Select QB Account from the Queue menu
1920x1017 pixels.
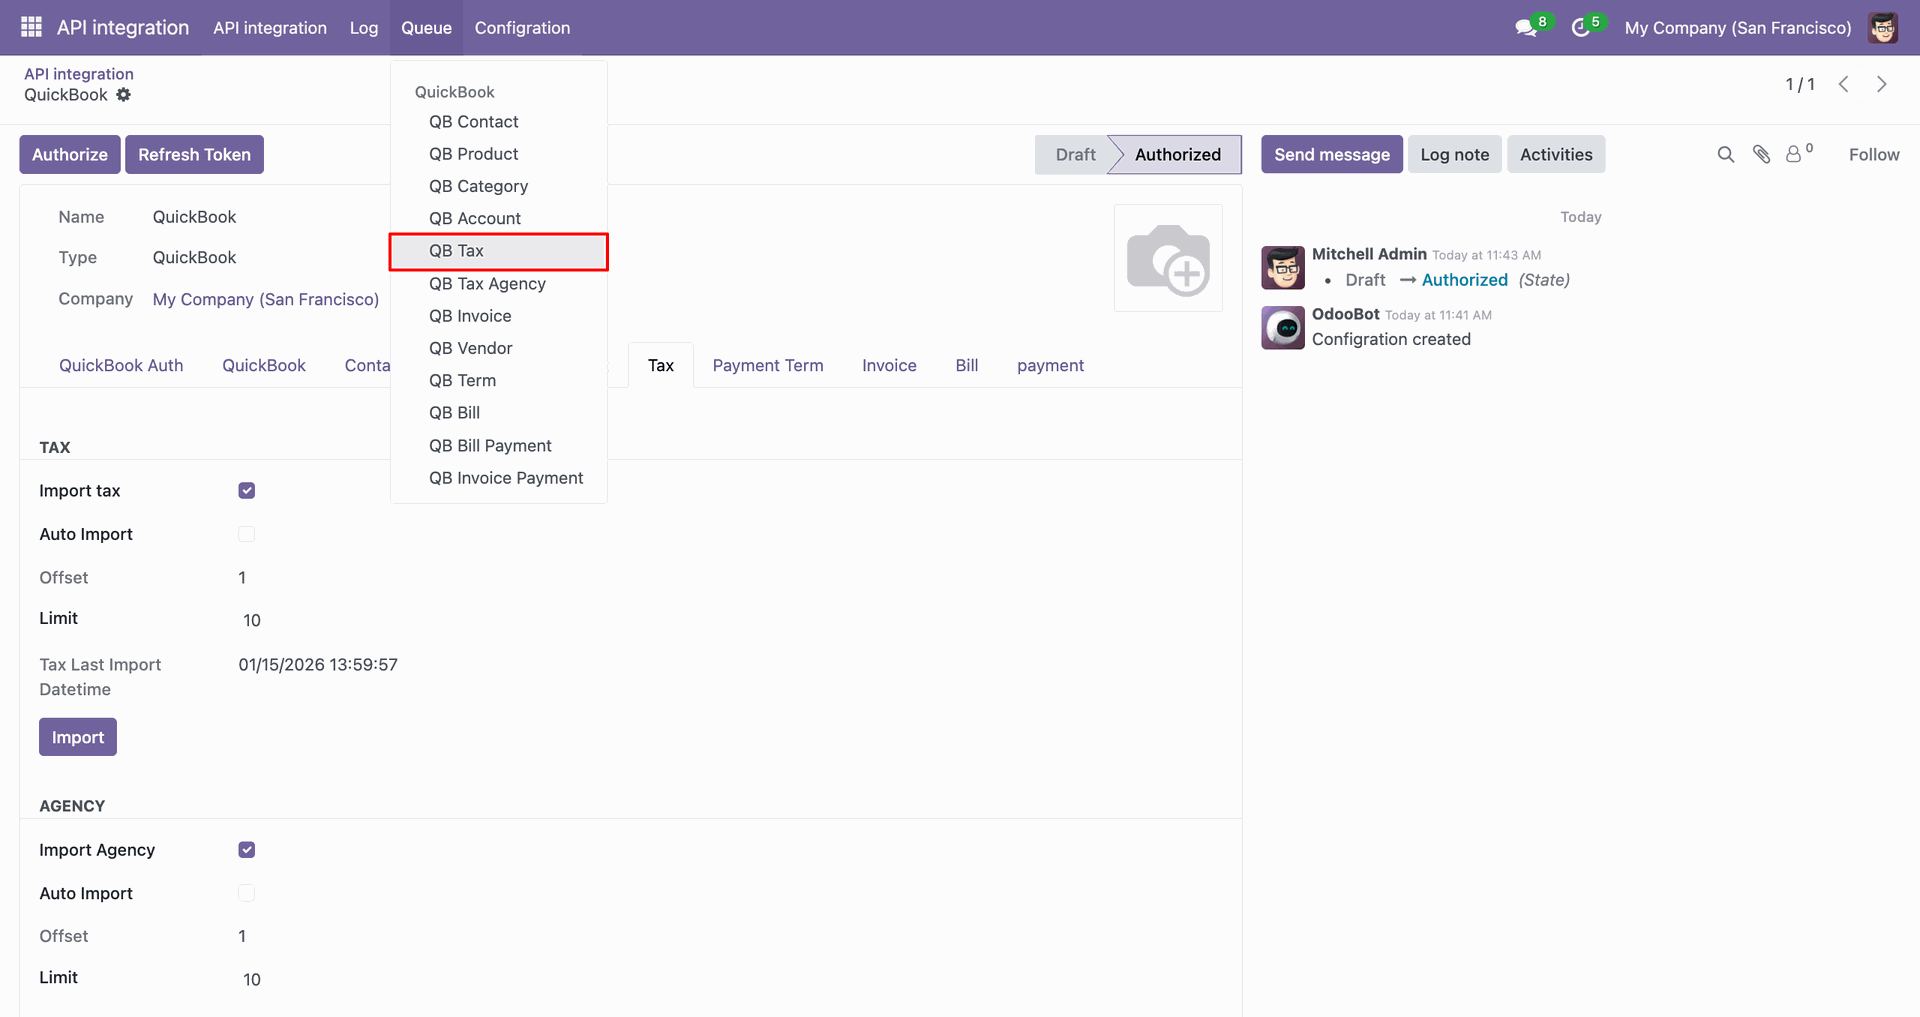pos(498,218)
